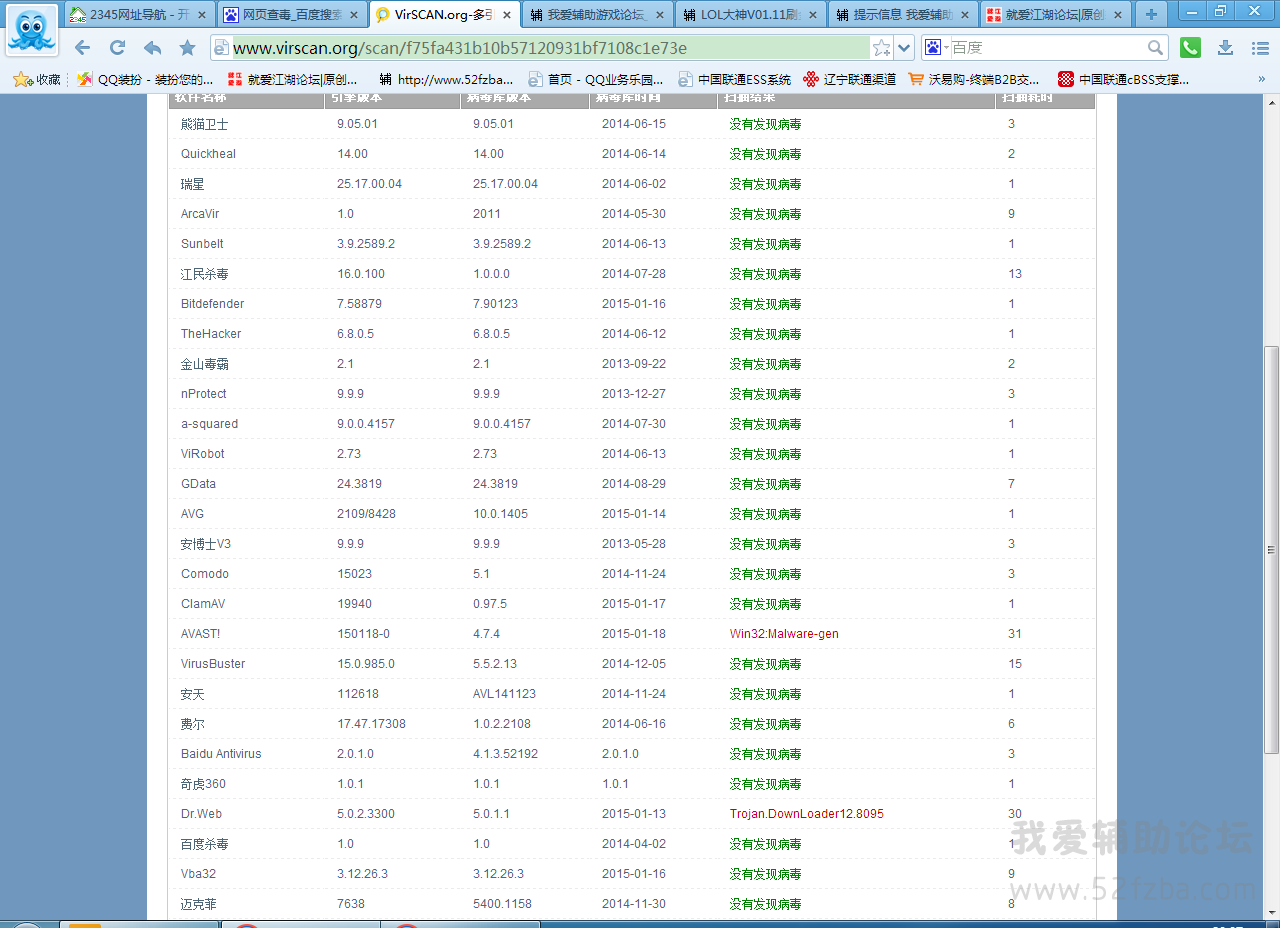Click the virscan.org URL address field
Viewport: 1280px width, 928px height.
point(549,48)
